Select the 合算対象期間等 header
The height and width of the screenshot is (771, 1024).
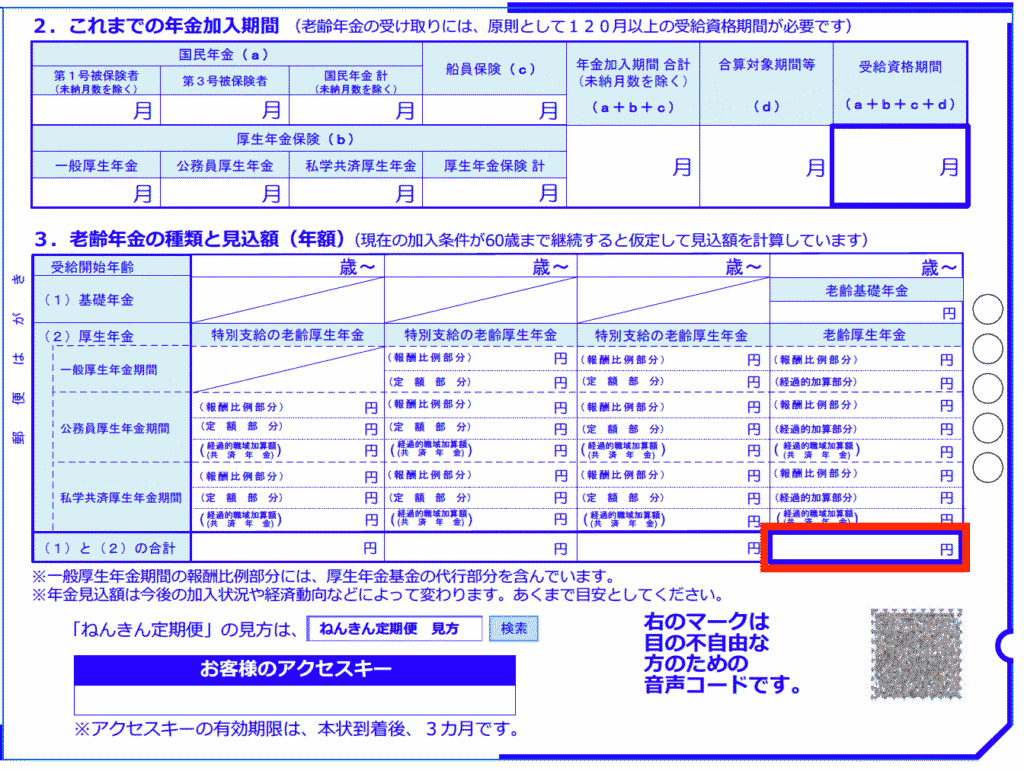point(766,84)
